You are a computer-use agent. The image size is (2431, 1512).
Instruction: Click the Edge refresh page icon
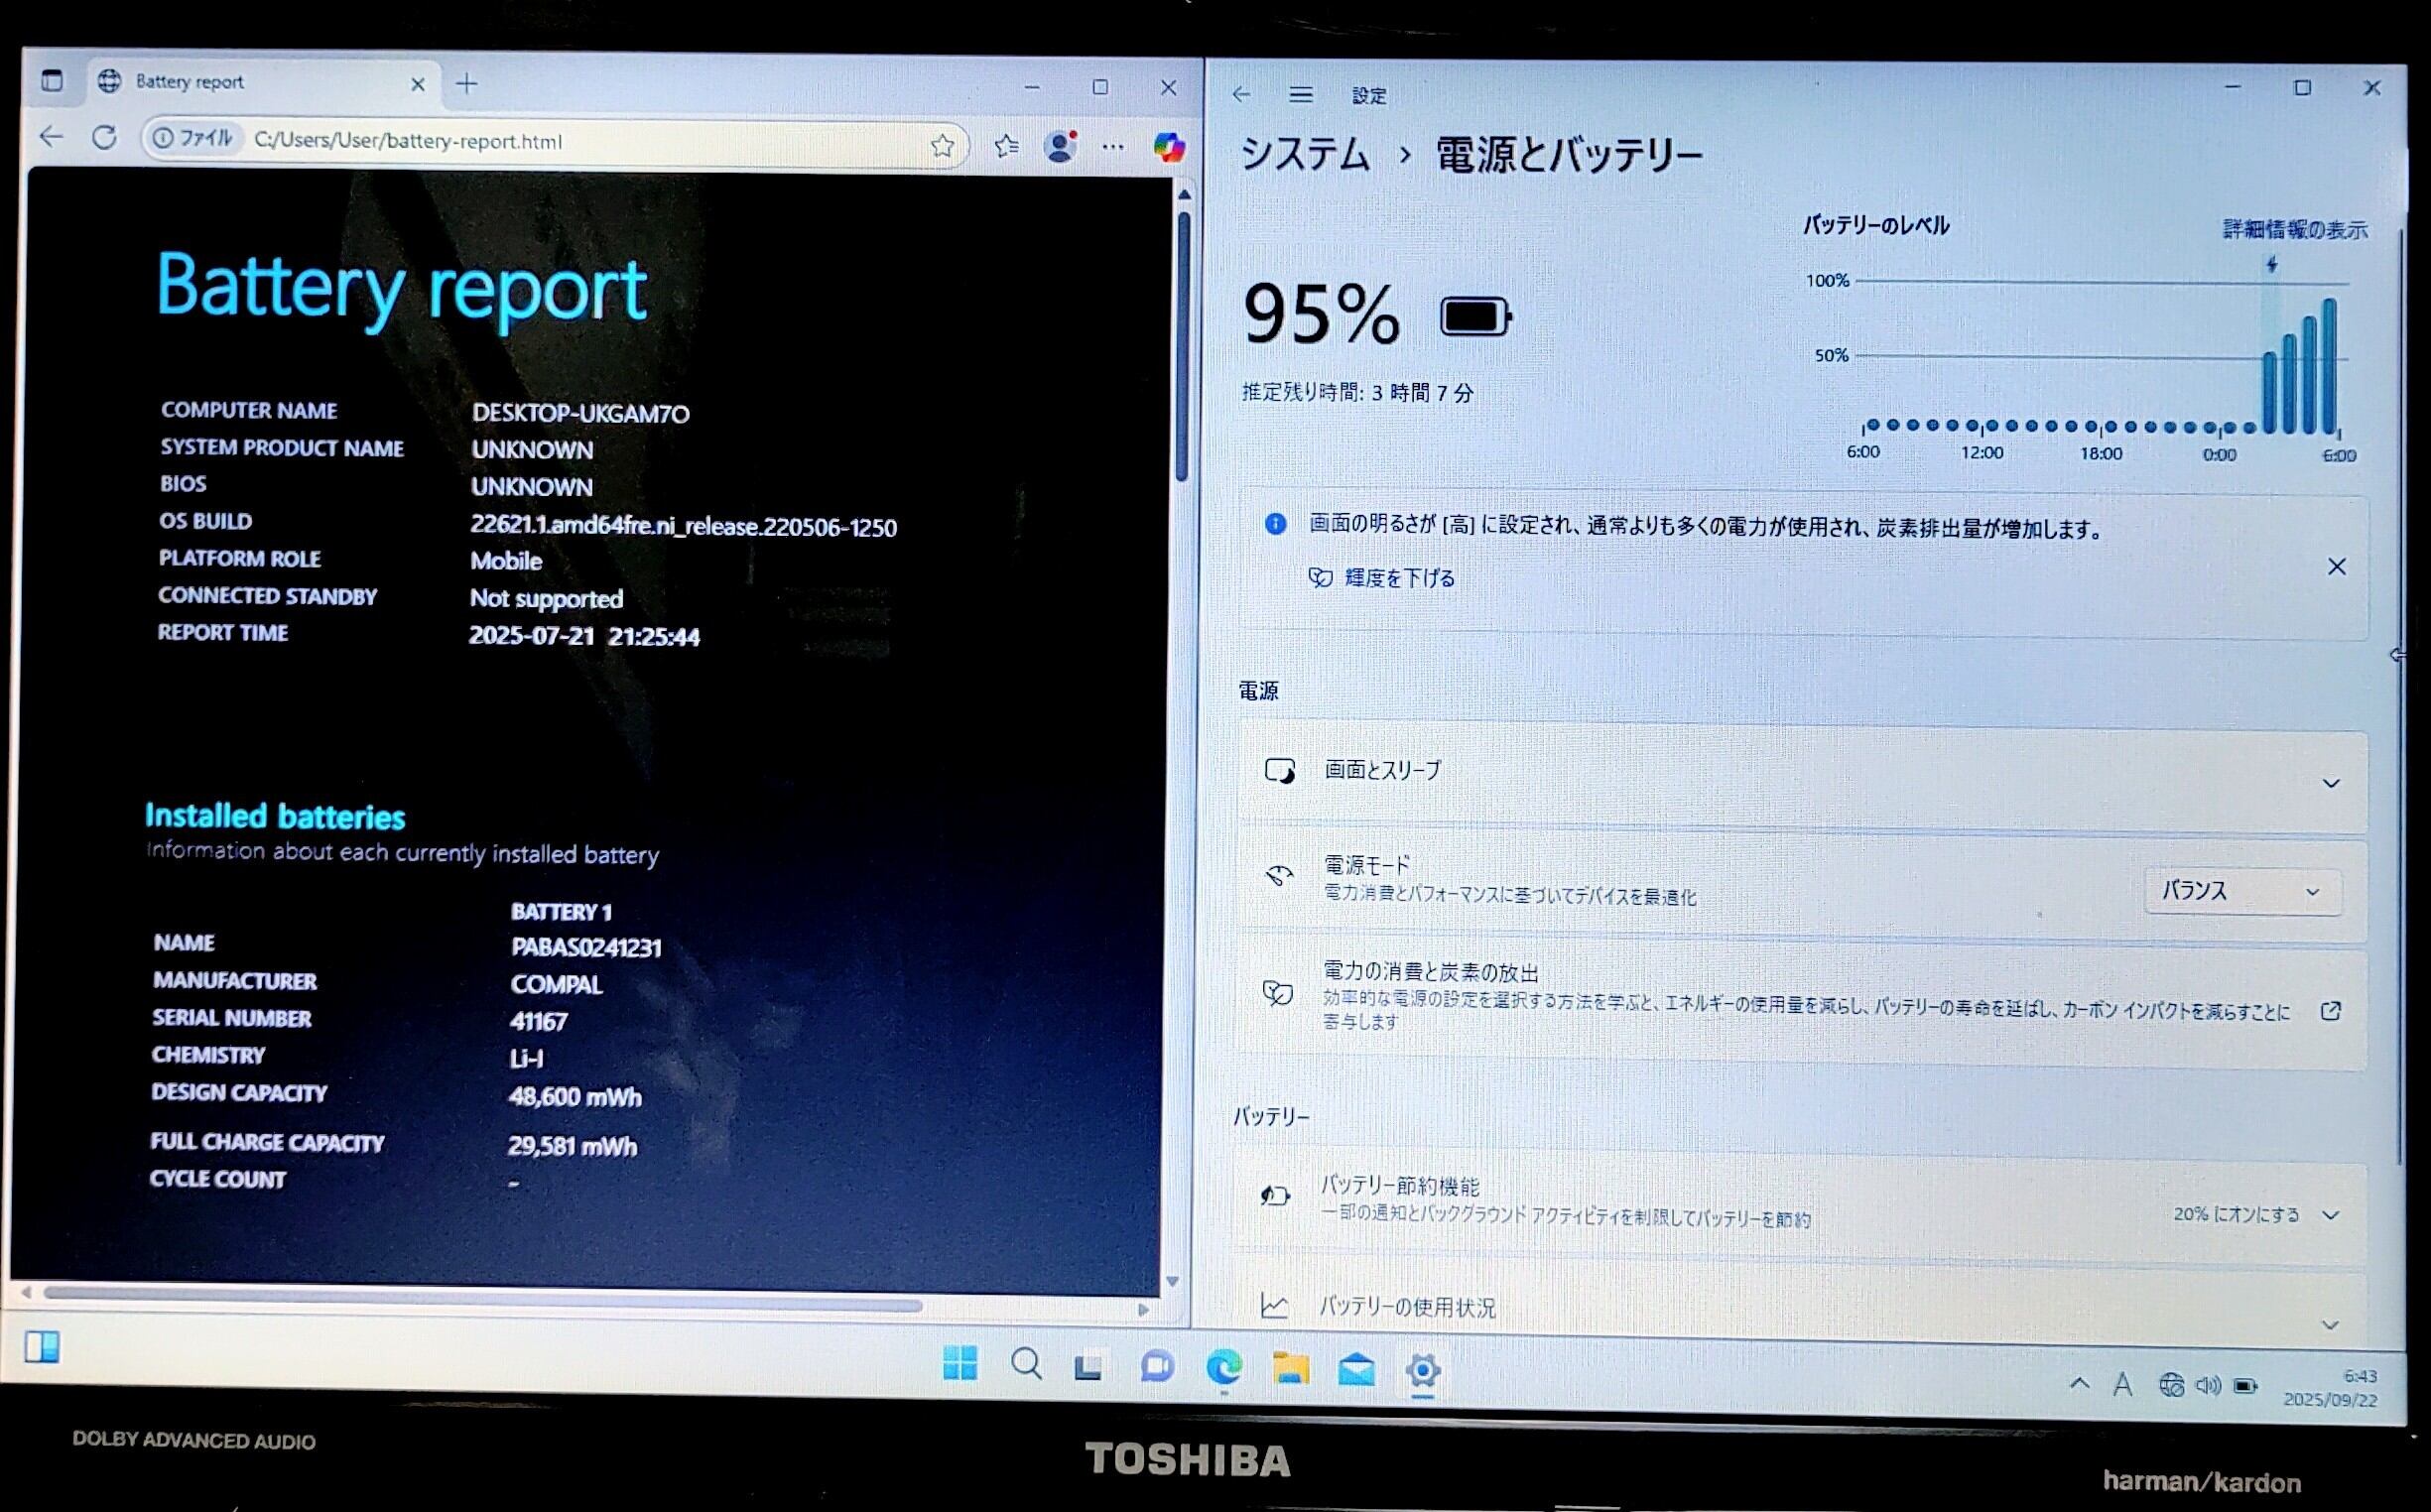pyautogui.click(x=104, y=138)
